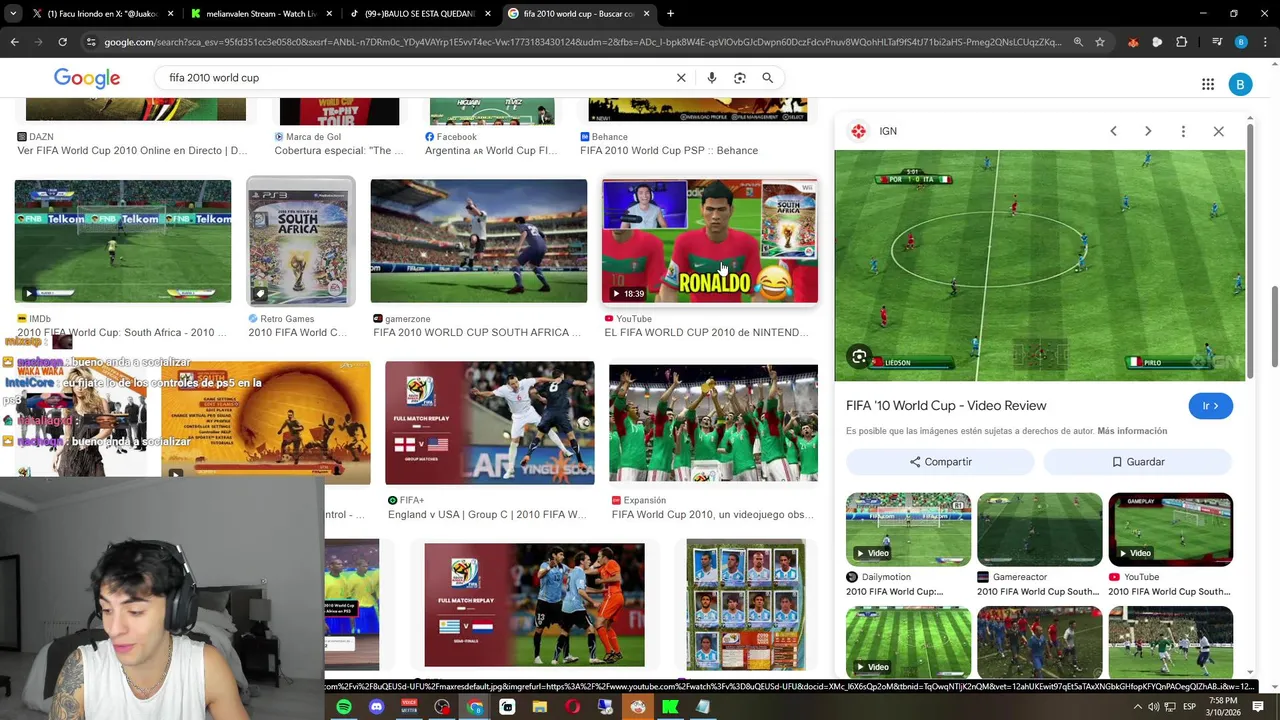Open File Explorer from the taskbar
This screenshot has width=1280, height=720.
[540, 707]
